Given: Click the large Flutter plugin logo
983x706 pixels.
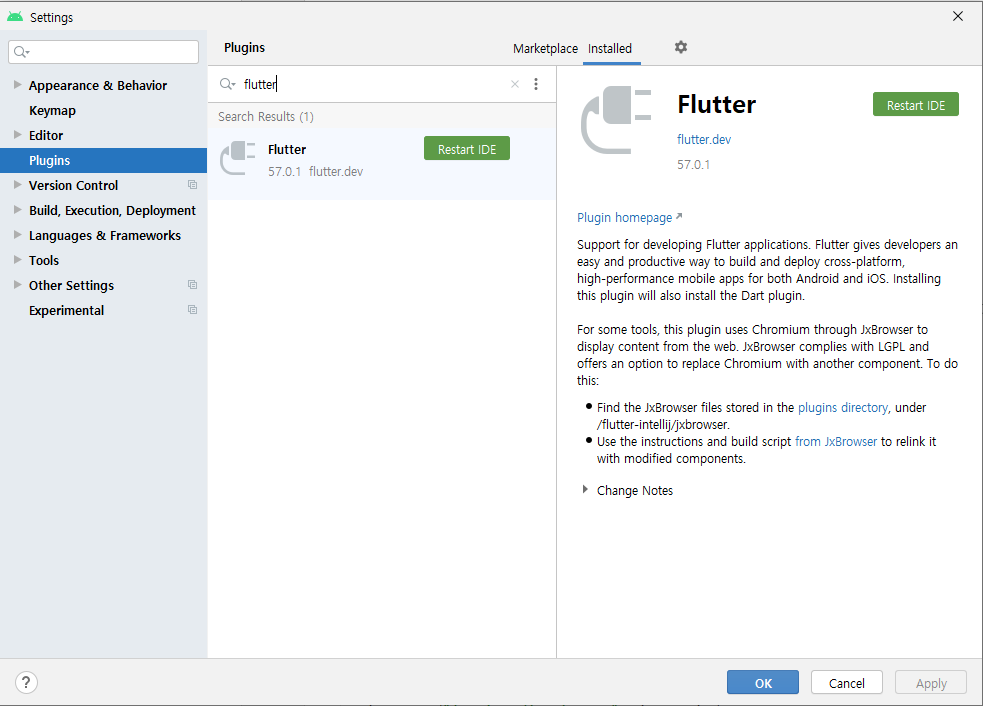Looking at the screenshot, I should click(616, 120).
